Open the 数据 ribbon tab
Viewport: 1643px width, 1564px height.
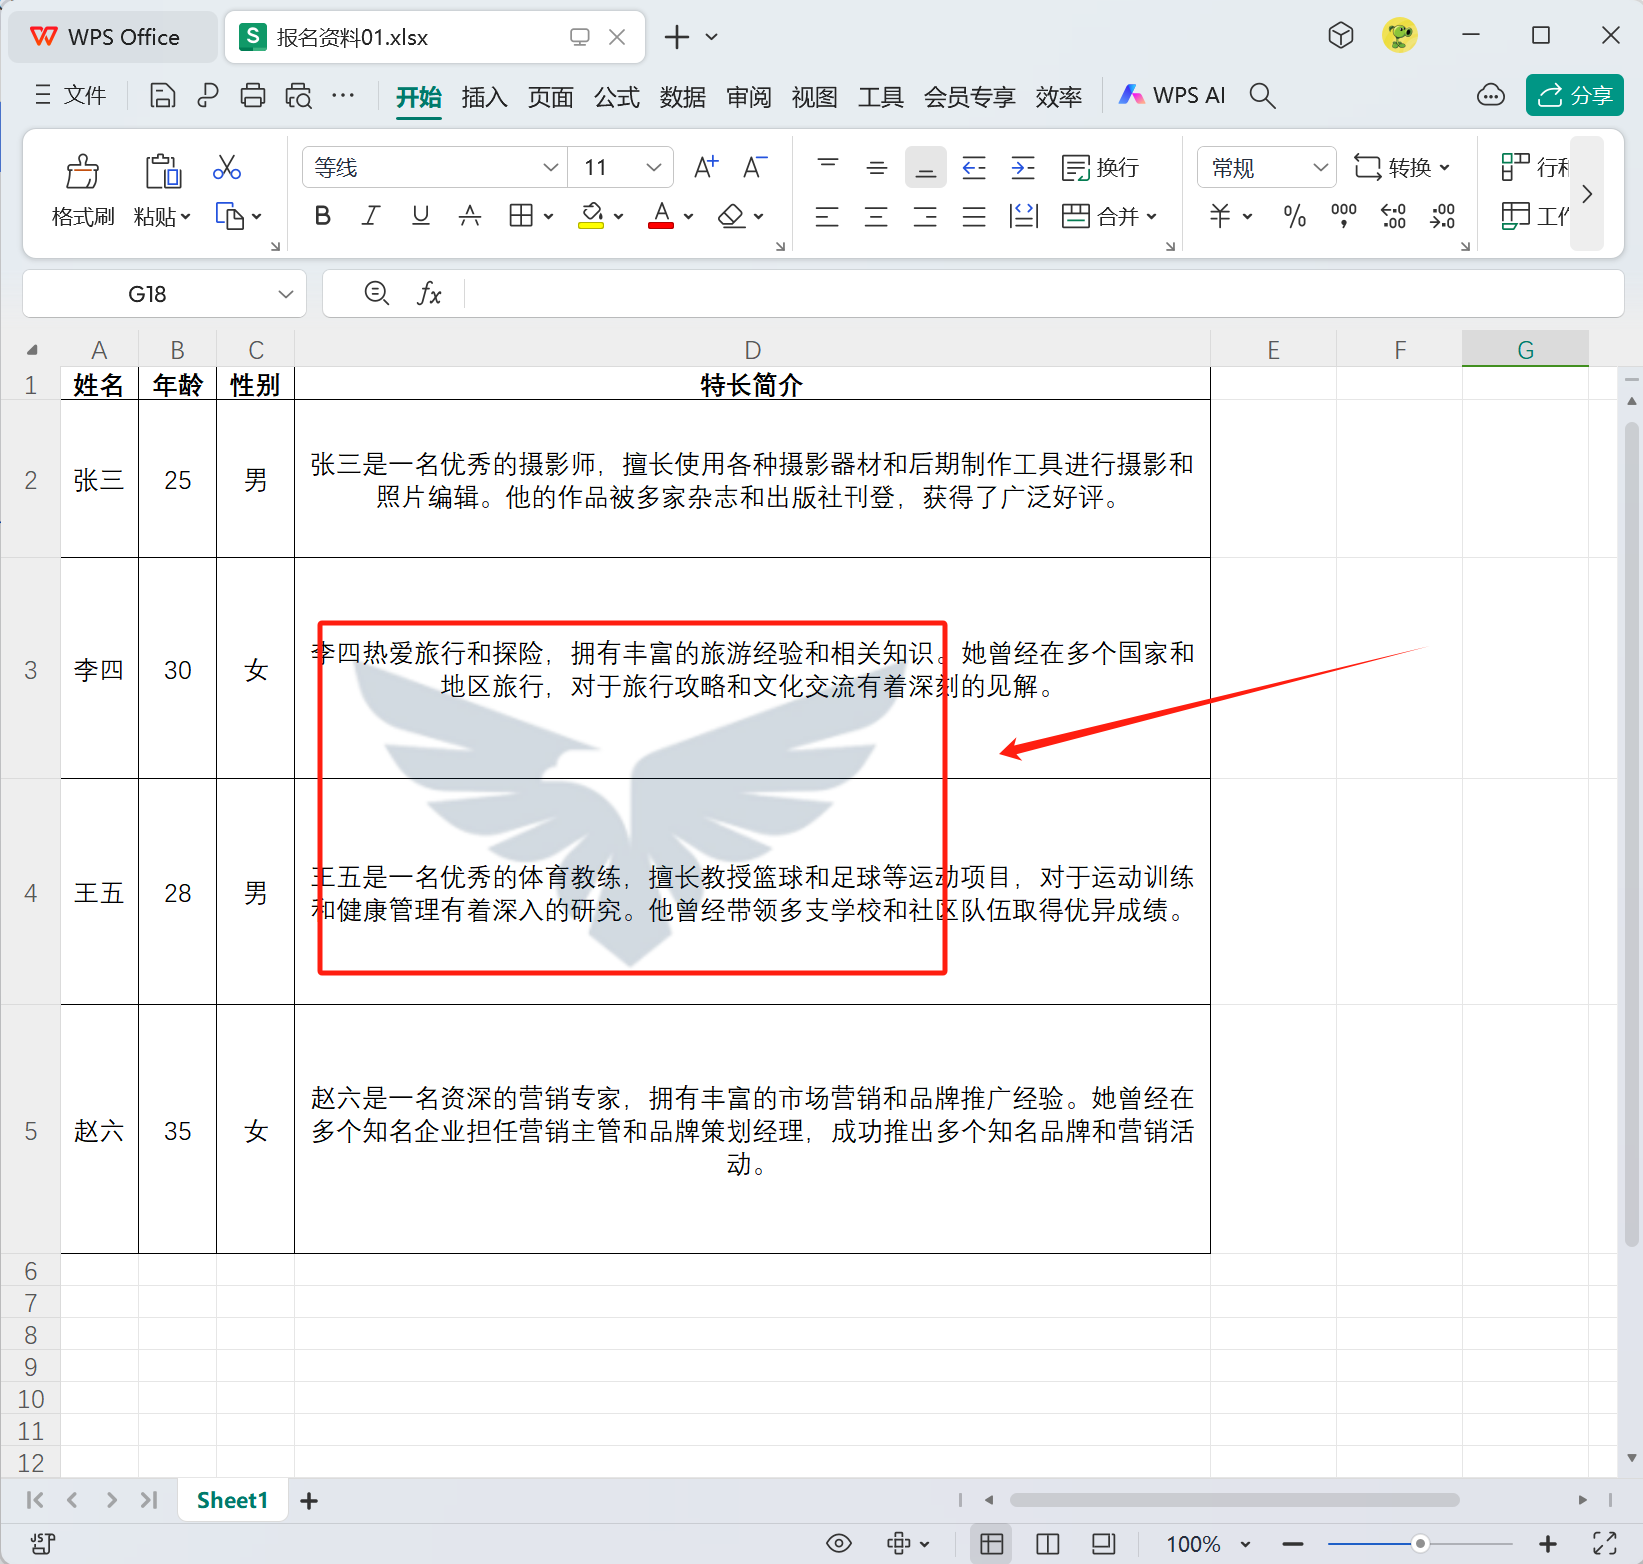683,96
